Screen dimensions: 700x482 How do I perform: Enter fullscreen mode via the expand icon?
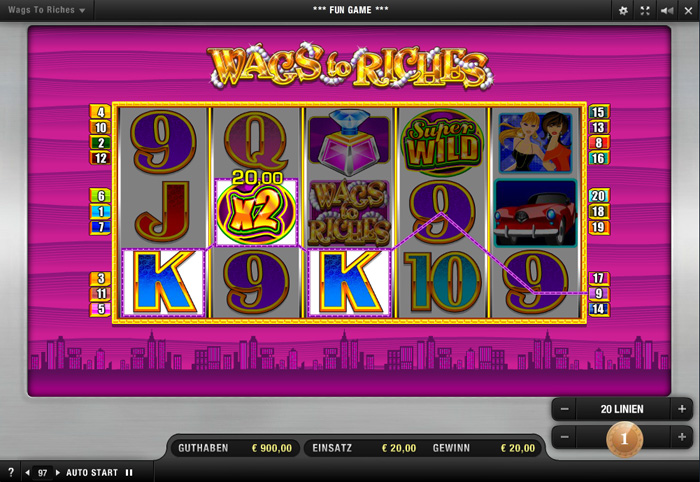click(645, 11)
